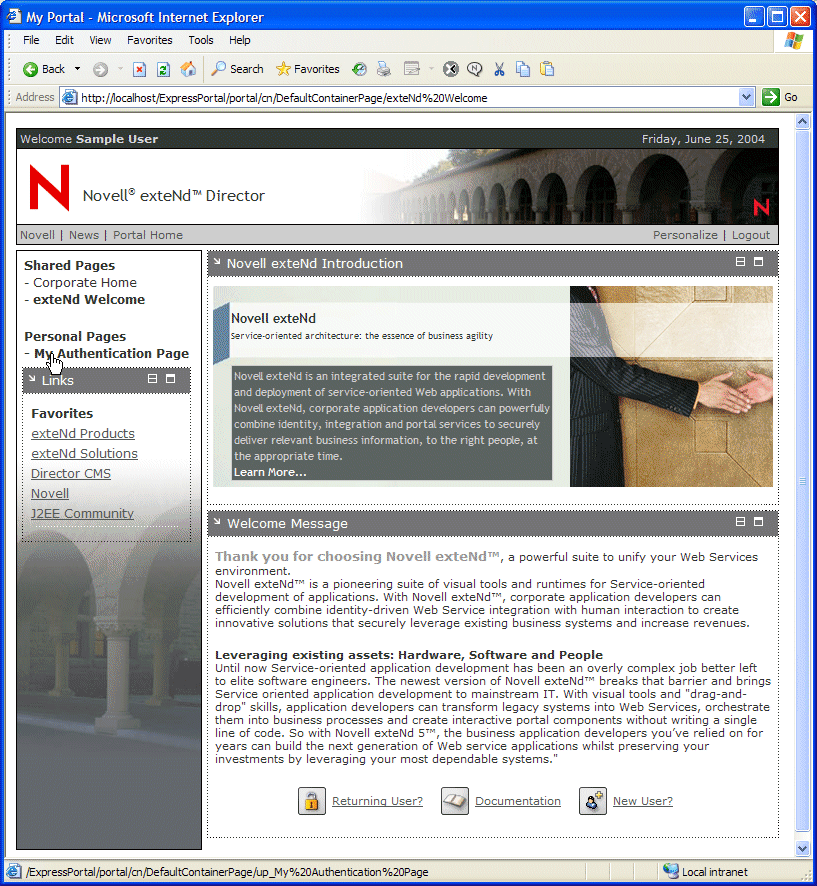Open the Portal Home link
This screenshot has width=817, height=886.
pos(147,235)
